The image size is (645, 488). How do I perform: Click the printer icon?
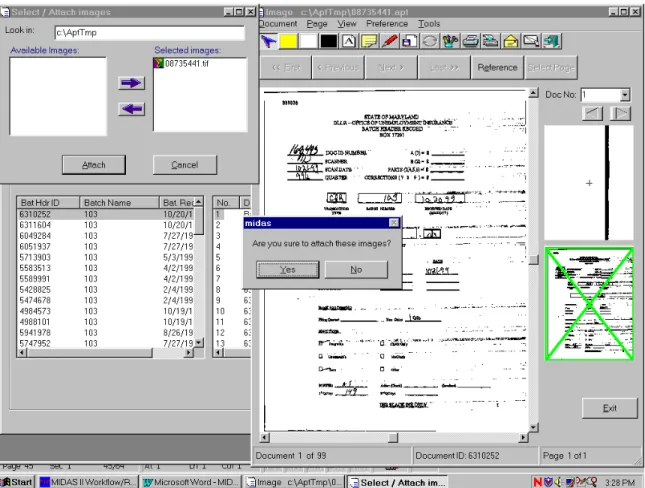470,41
